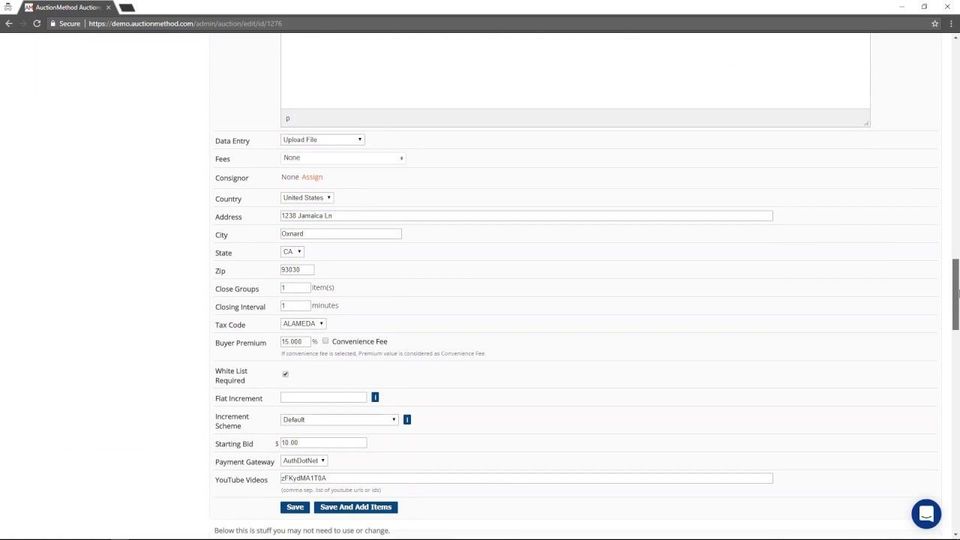This screenshot has height=540, width=960.
Task: Click the text editor resize handle
Action: point(866,123)
